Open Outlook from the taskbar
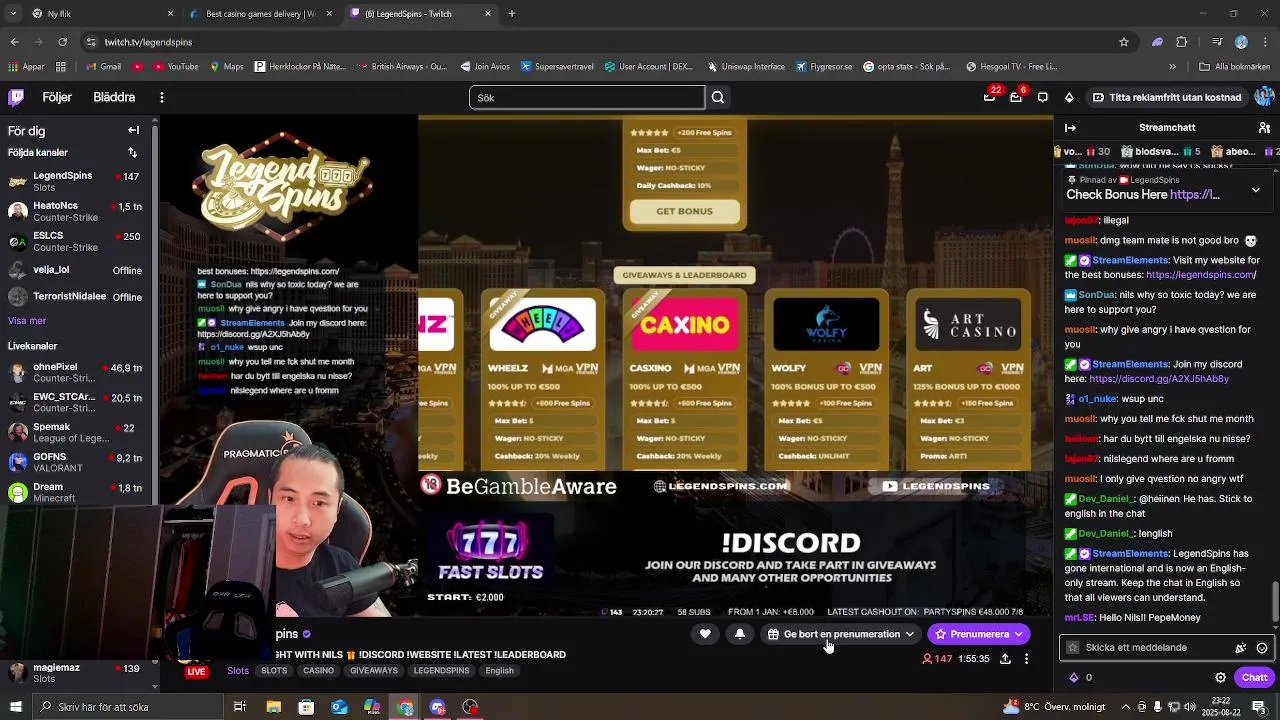 pos(339,707)
